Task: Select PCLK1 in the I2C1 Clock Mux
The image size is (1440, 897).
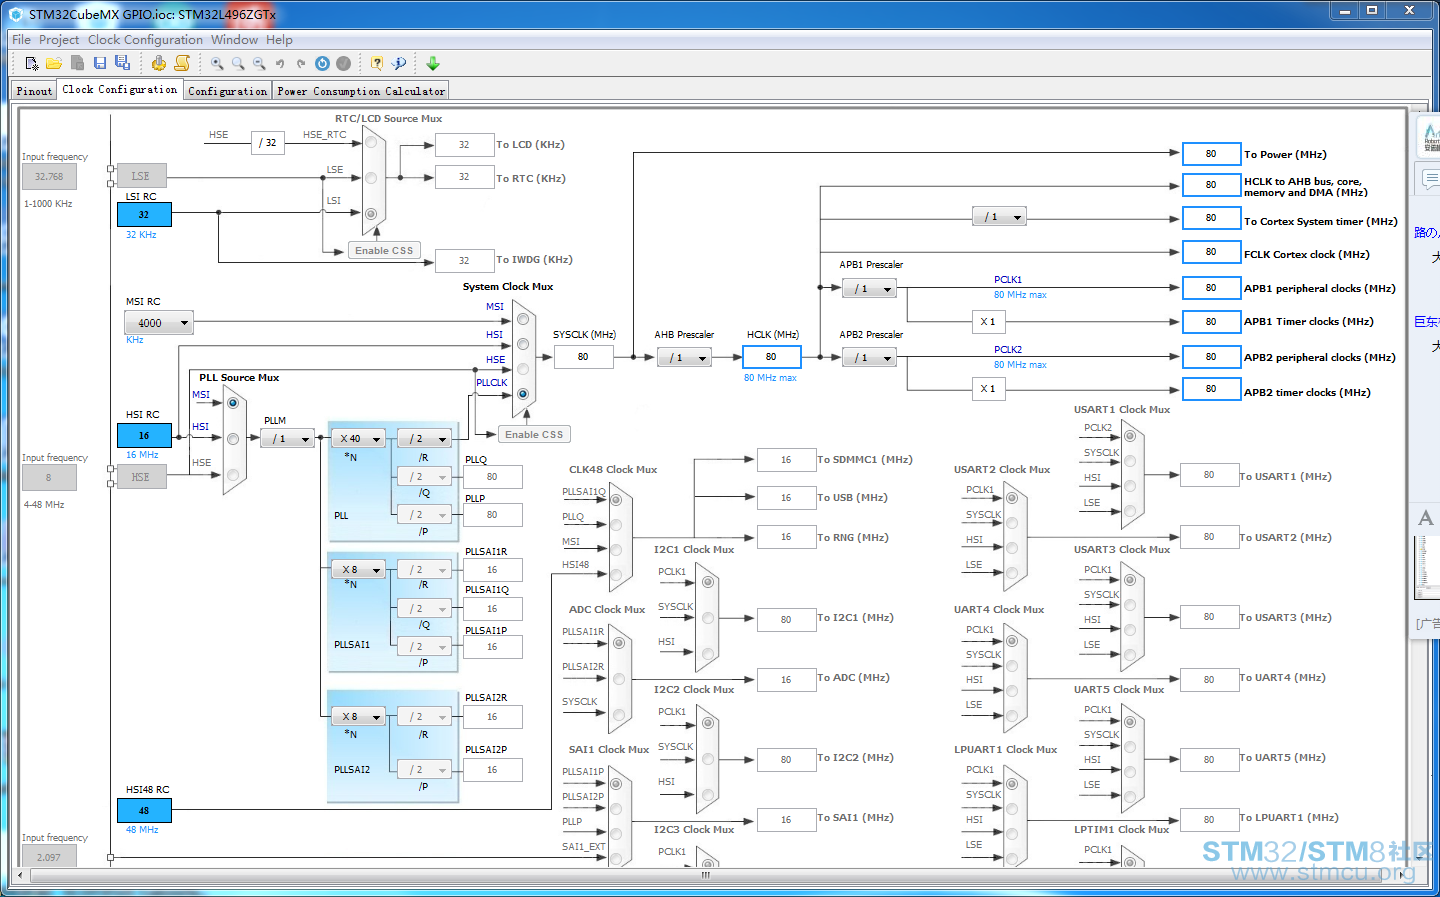Action: (x=708, y=582)
